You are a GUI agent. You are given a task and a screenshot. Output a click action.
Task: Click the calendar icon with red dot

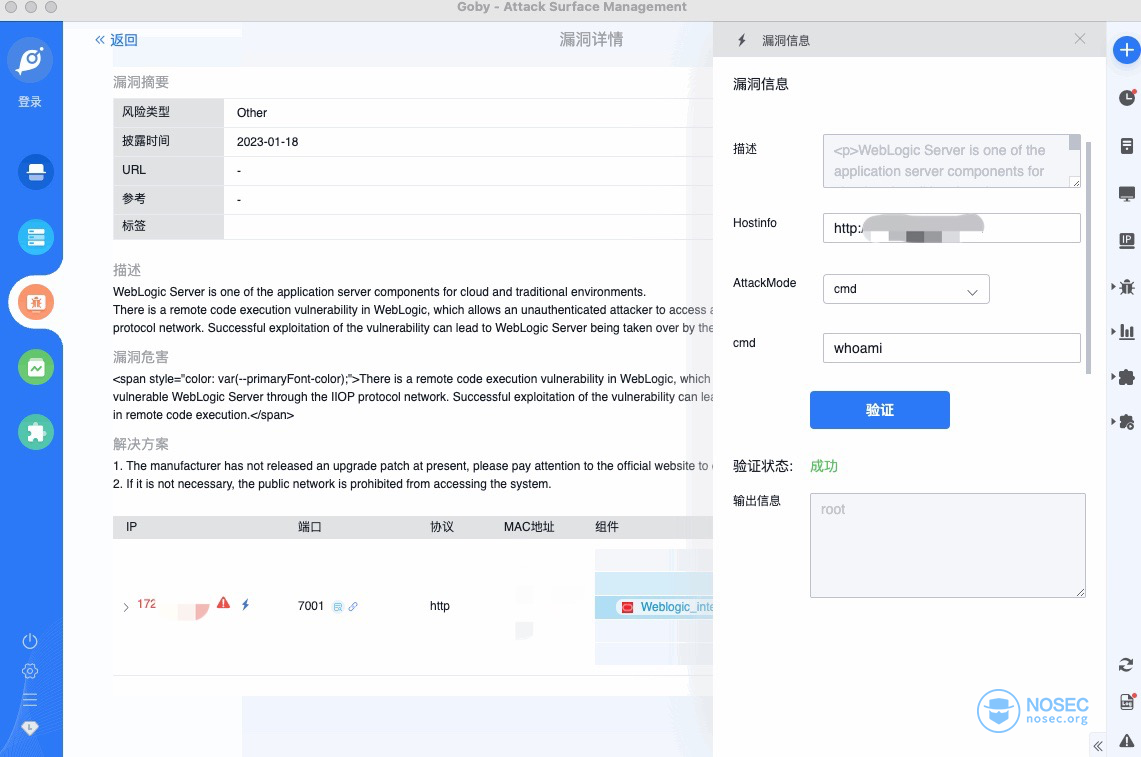pos(1126,702)
